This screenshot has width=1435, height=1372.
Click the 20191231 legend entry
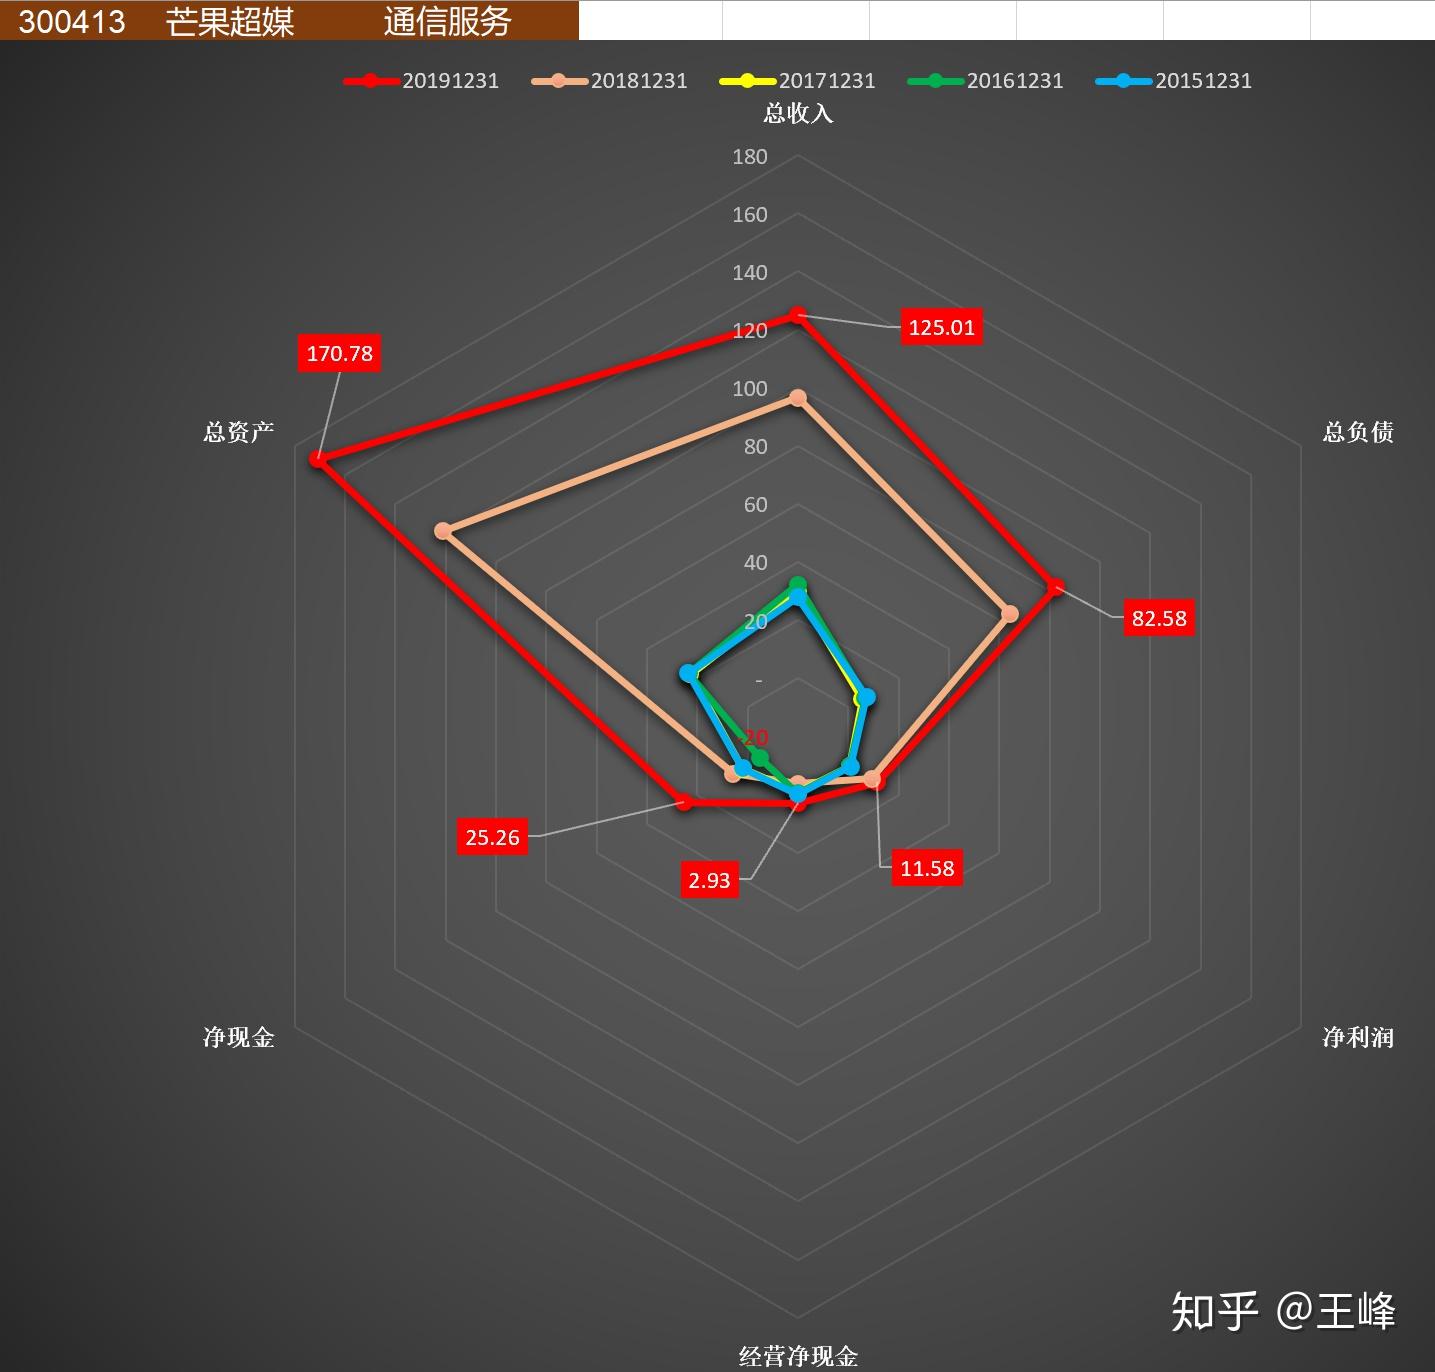click(x=421, y=81)
